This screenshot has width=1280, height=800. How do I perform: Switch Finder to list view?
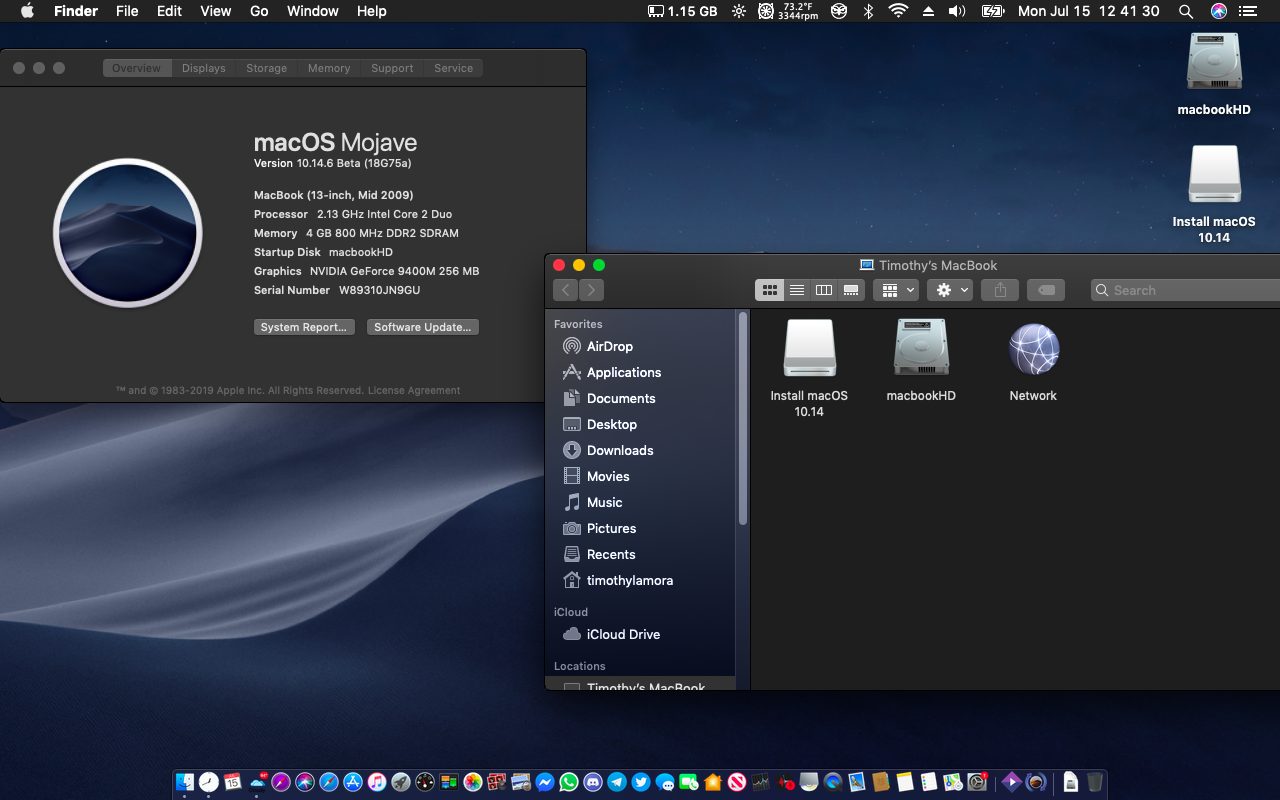coord(797,290)
